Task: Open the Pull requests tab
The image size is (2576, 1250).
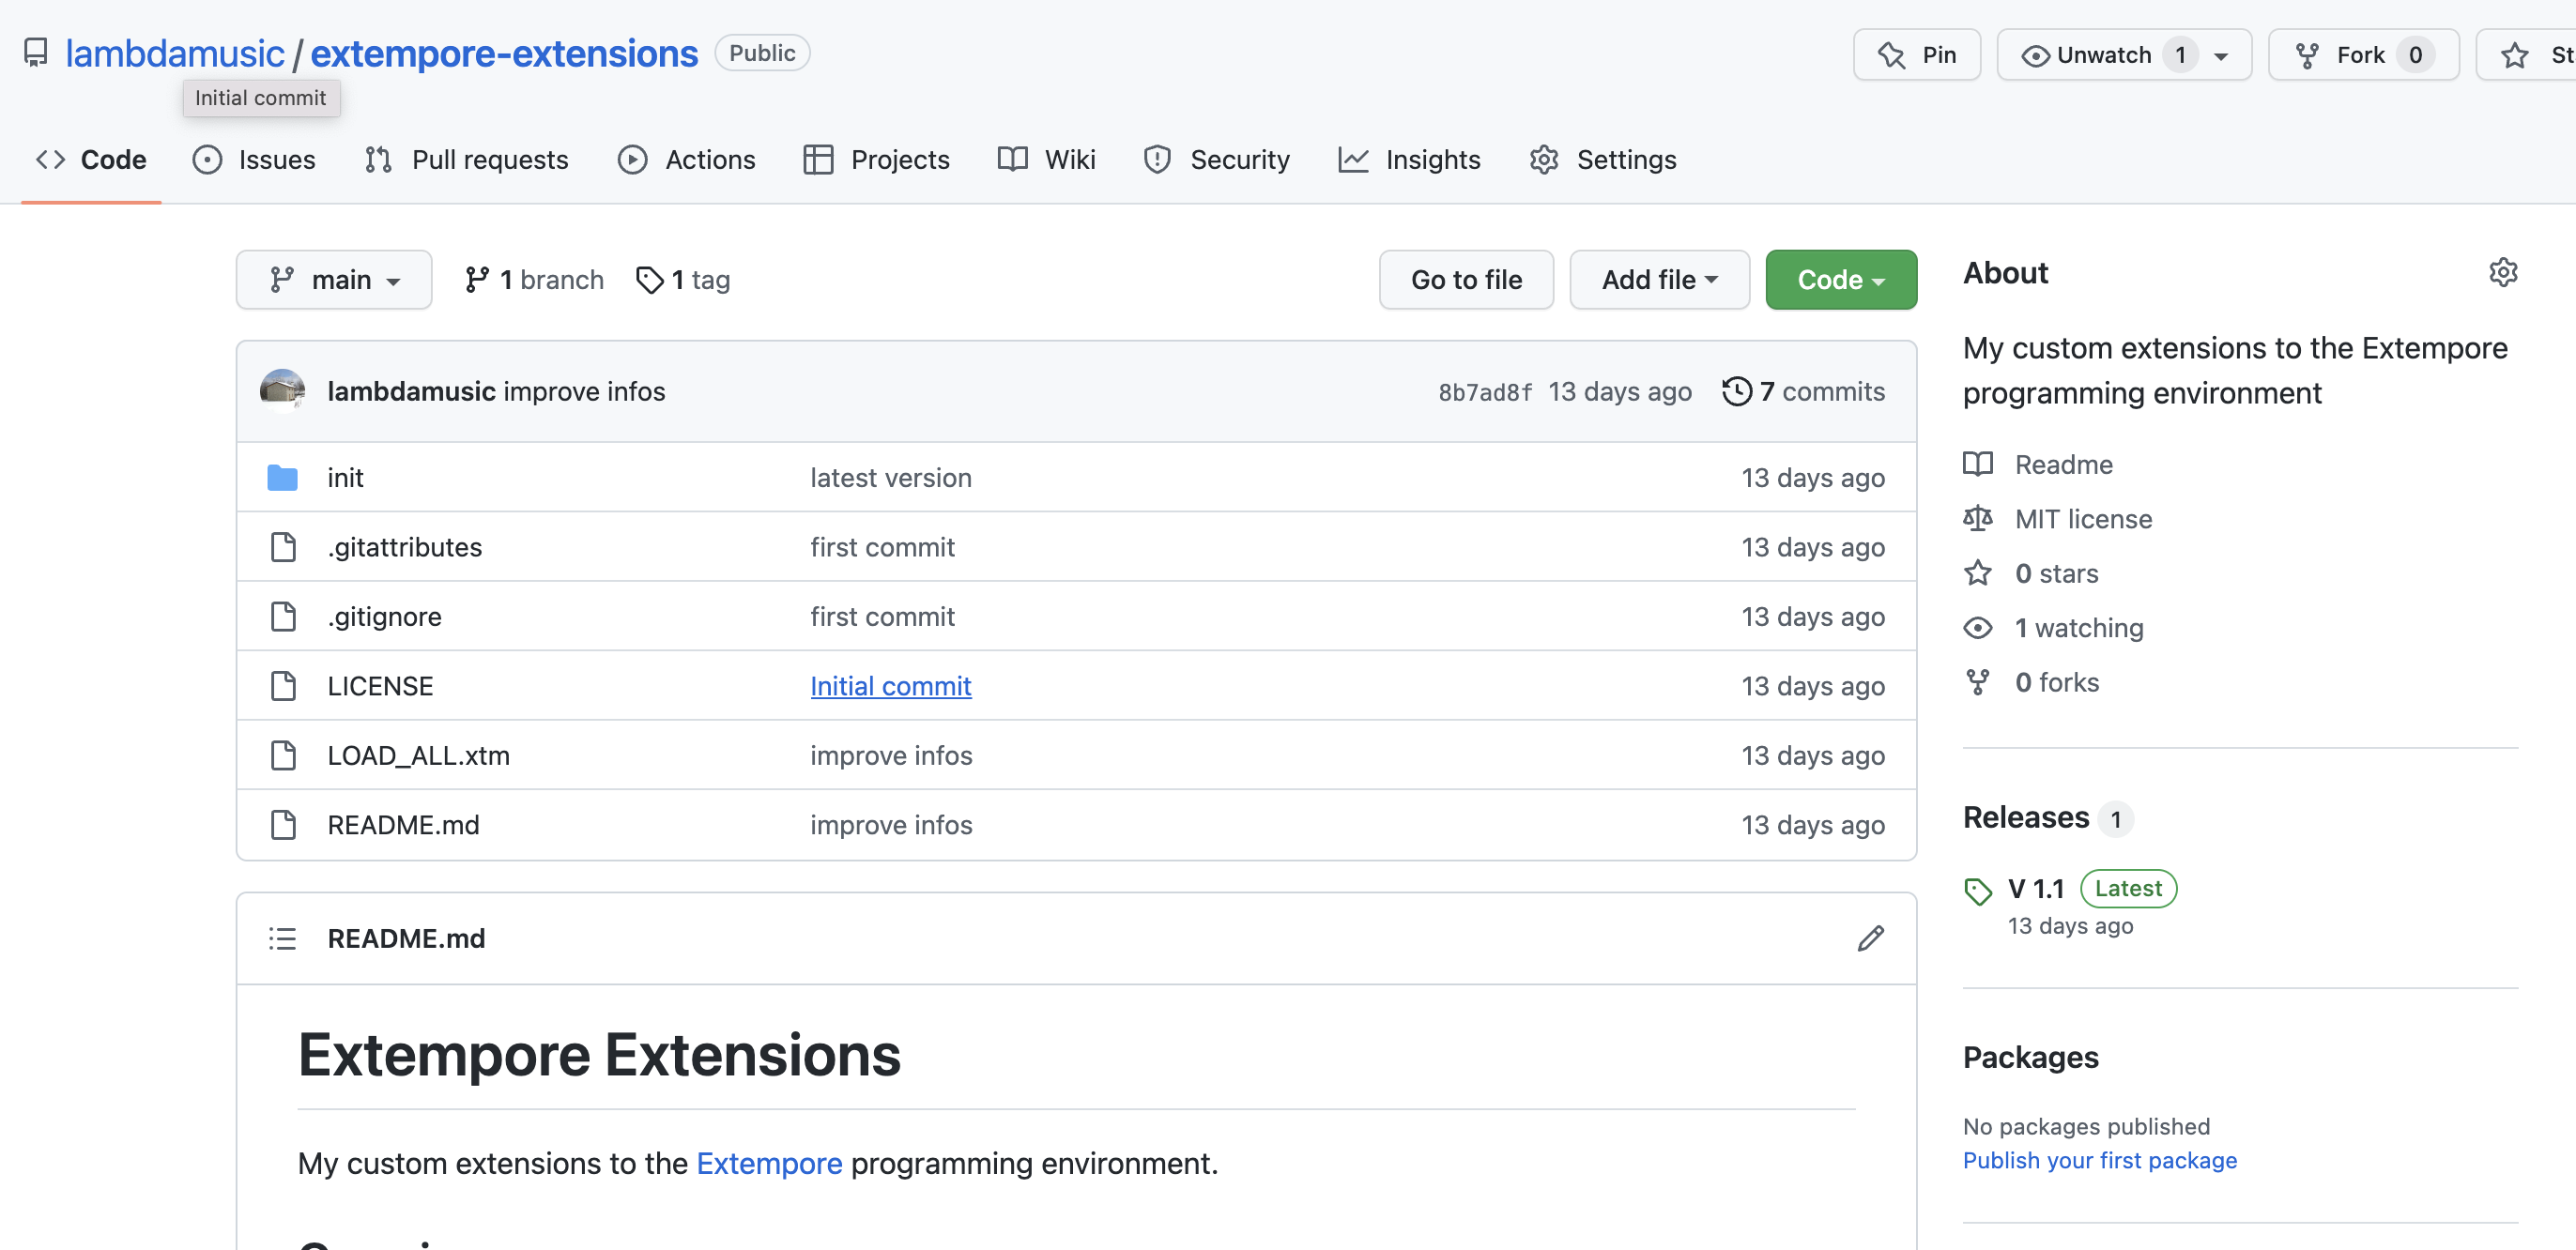Action: coord(467,160)
